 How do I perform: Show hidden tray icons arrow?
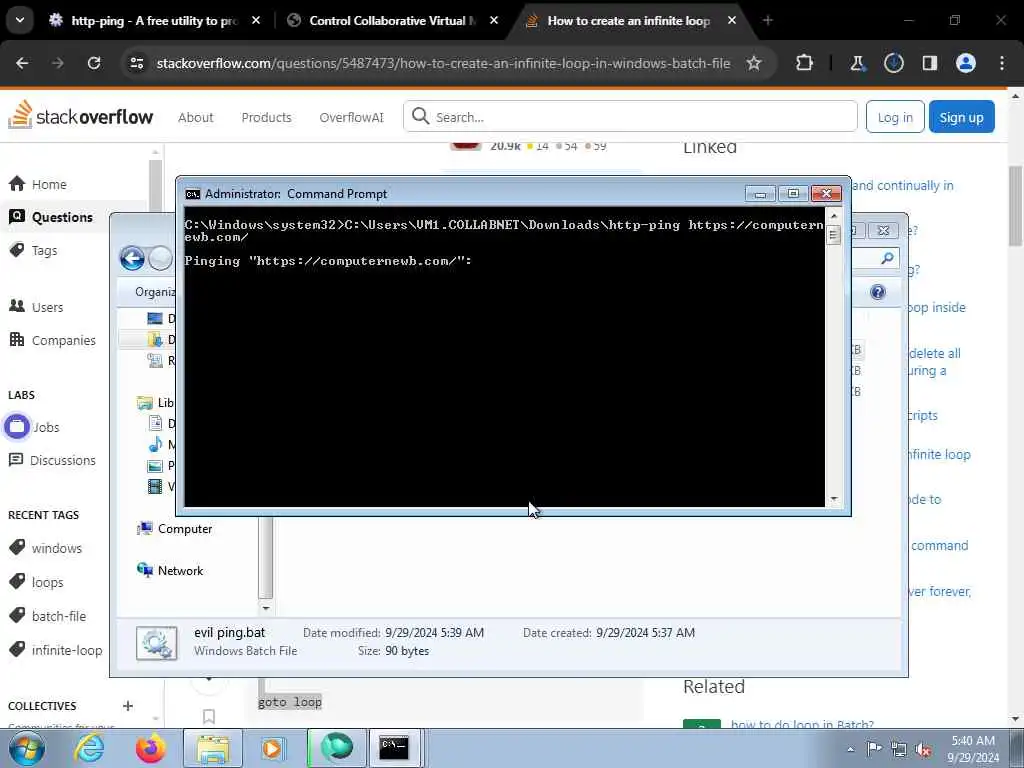coord(850,749)
